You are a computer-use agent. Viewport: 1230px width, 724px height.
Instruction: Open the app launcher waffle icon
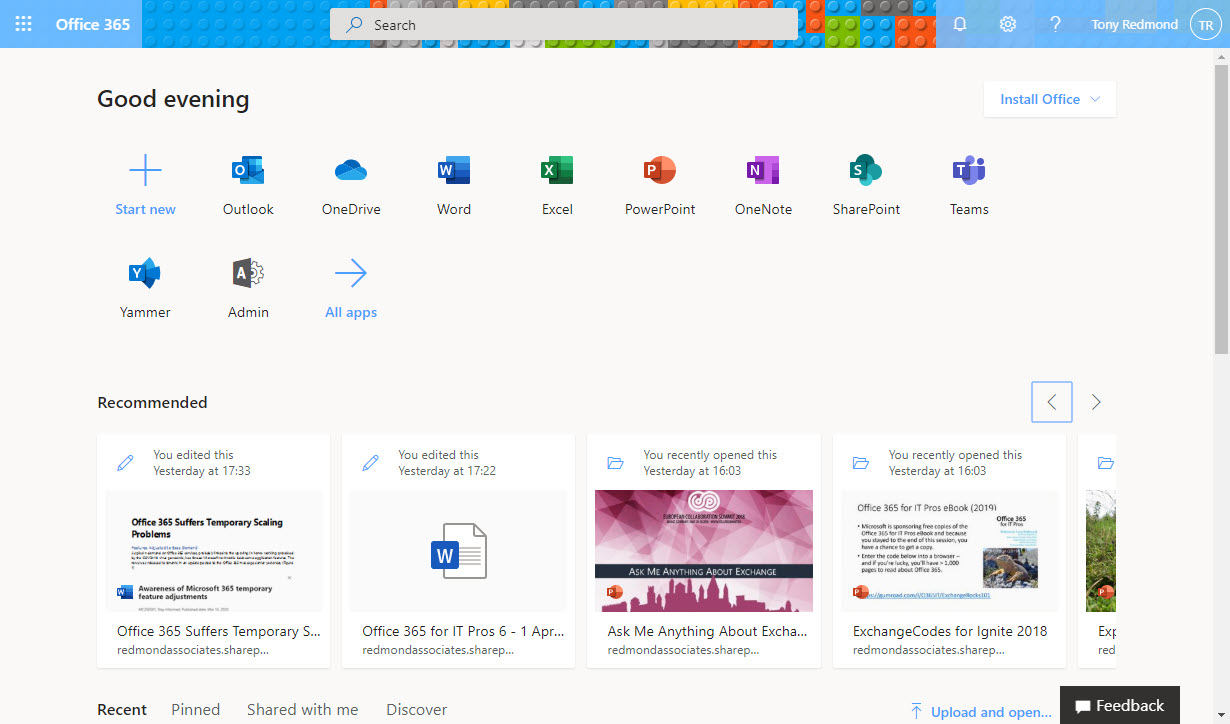tap(23, 24)
